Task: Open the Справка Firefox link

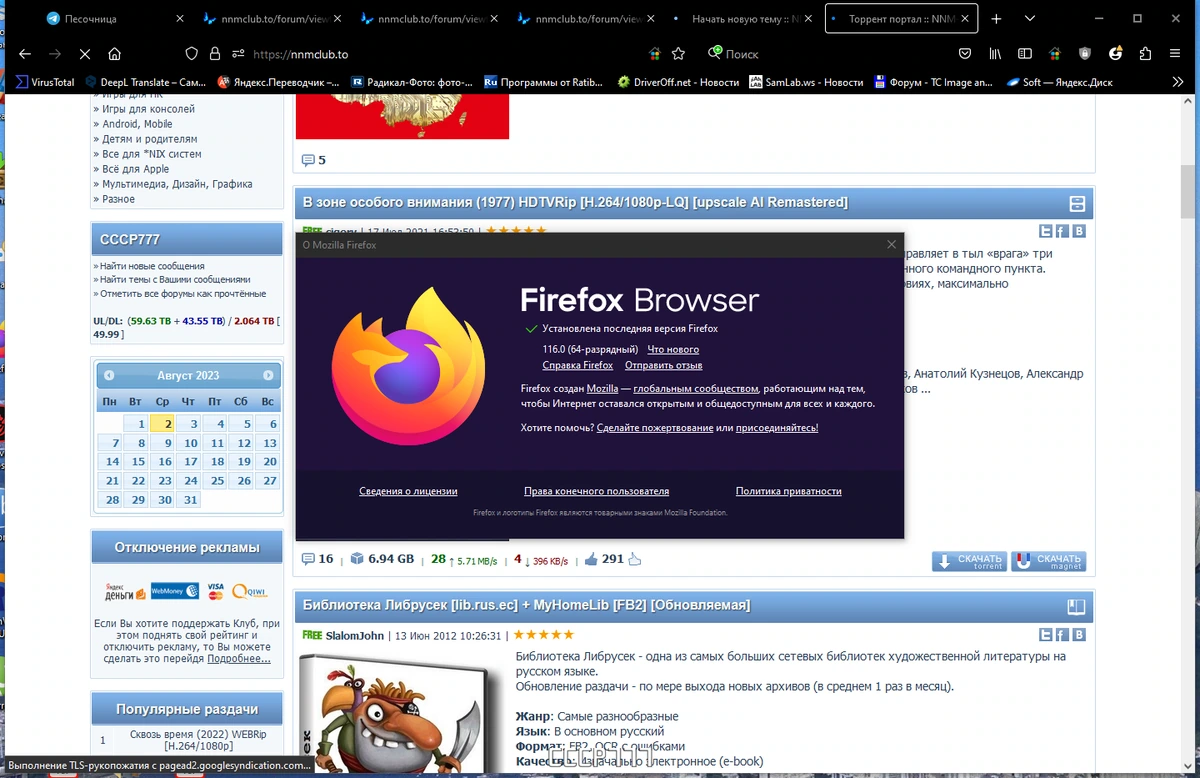Action: click(577, 365)
